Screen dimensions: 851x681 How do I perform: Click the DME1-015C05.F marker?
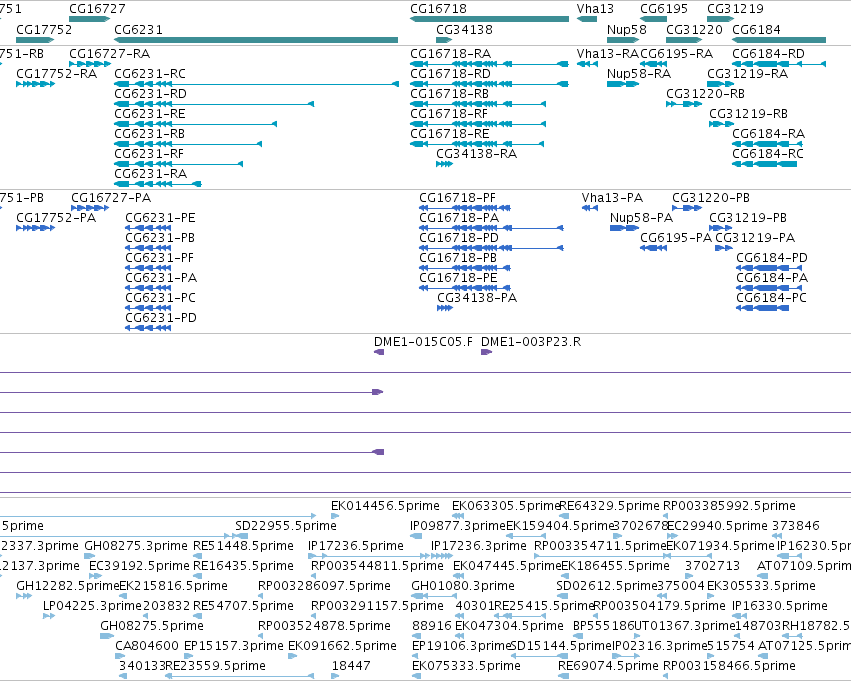click(379, 352)
